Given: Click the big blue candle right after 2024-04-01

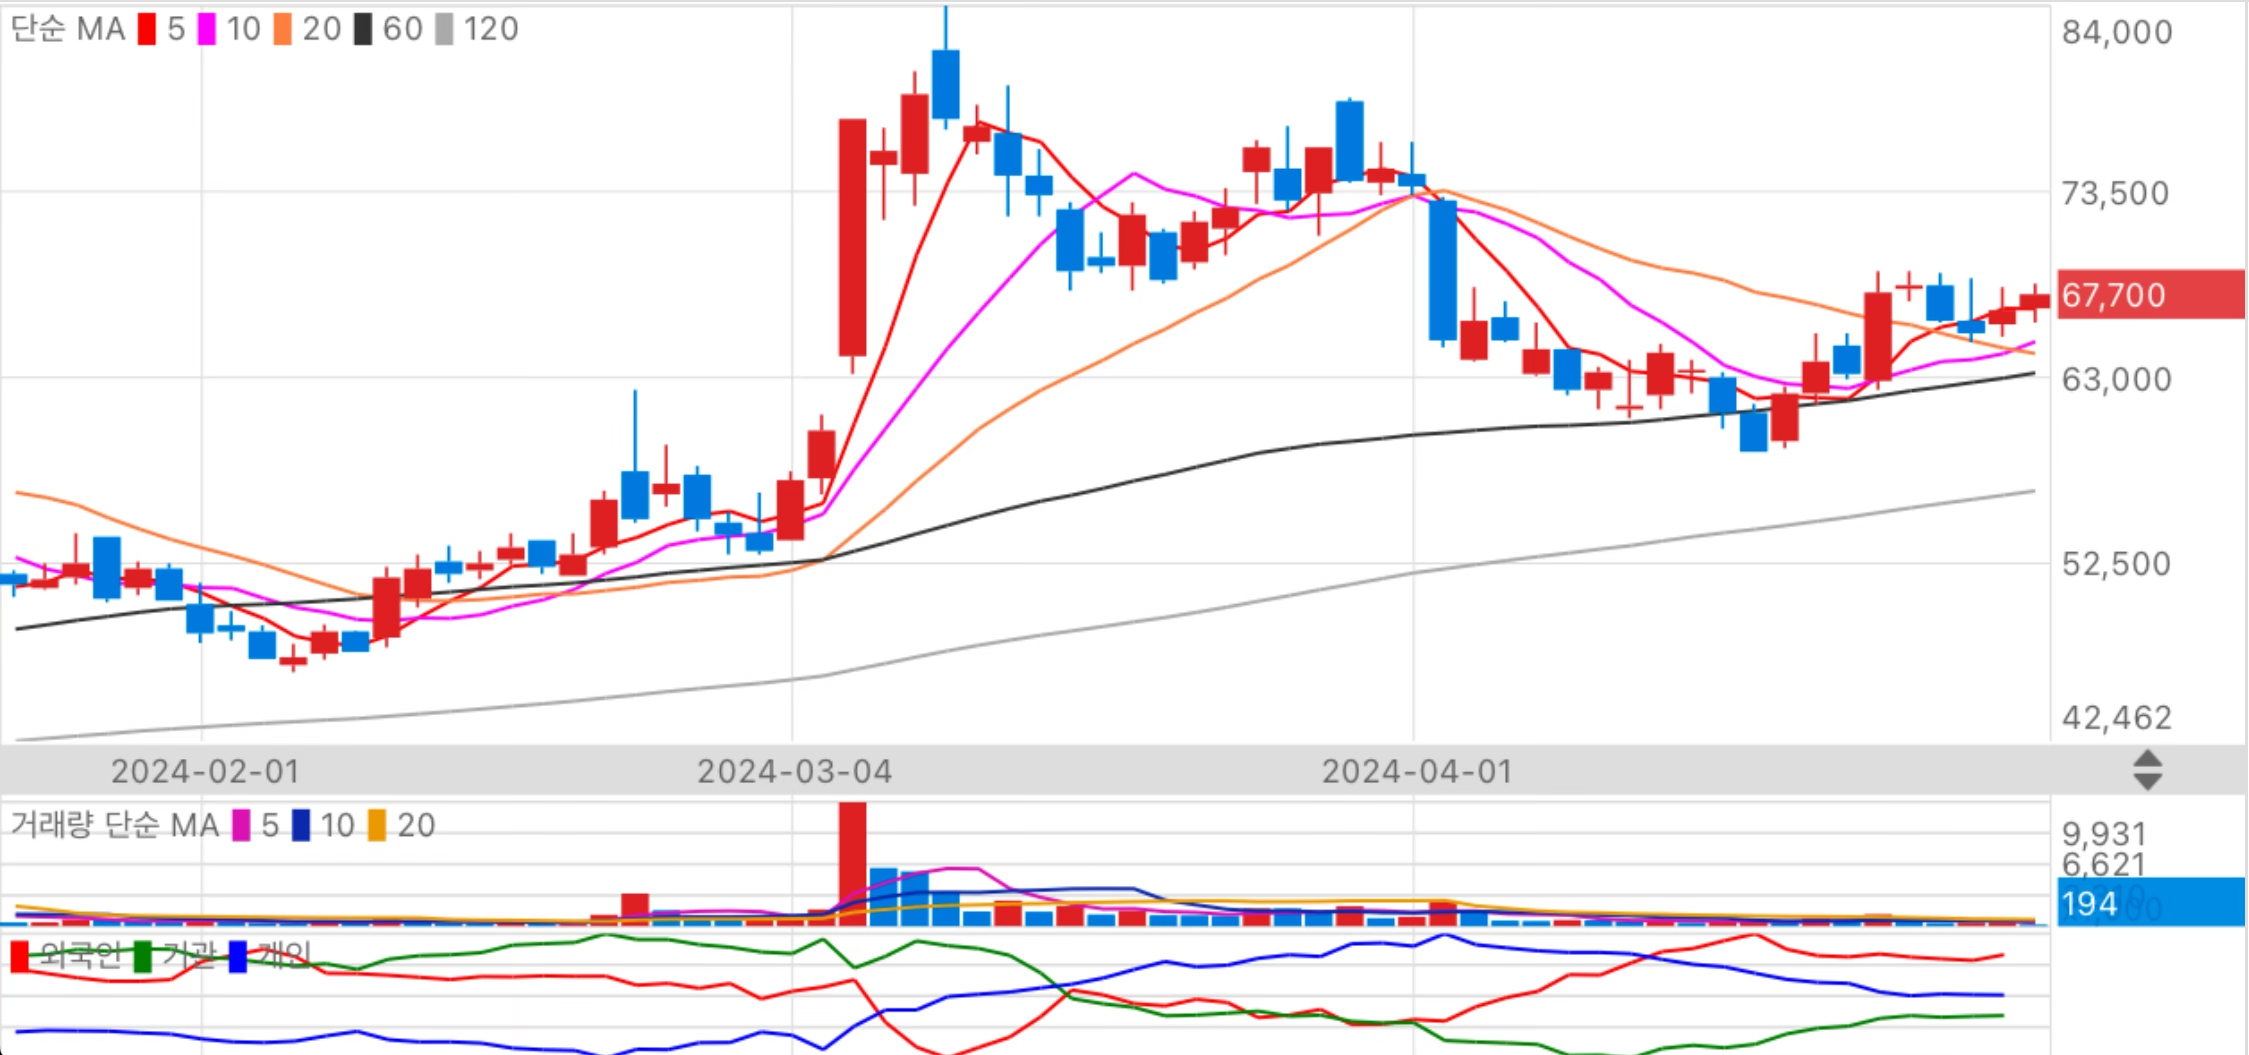Looking at the screenshot, I should pyautogui.click(x=1443, y=270).
